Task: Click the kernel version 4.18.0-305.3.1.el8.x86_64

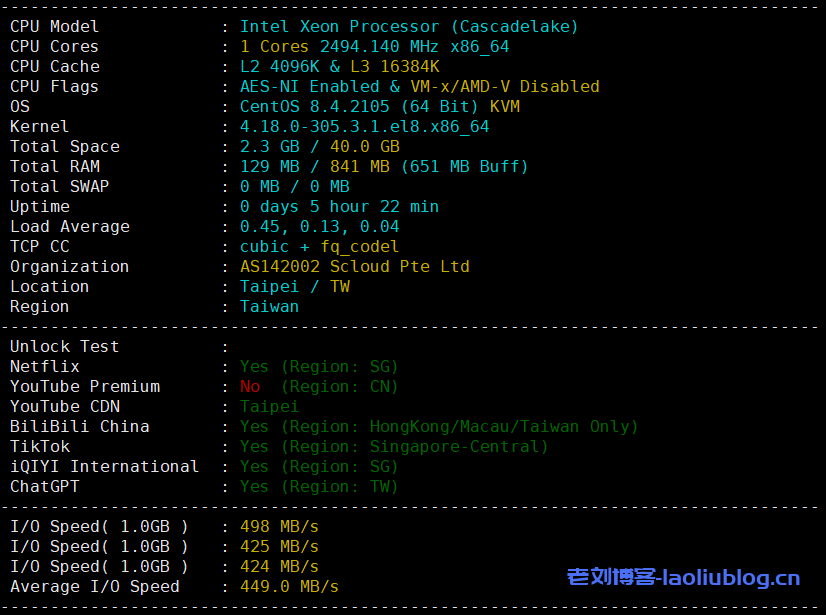Action: tap(364, 127)
